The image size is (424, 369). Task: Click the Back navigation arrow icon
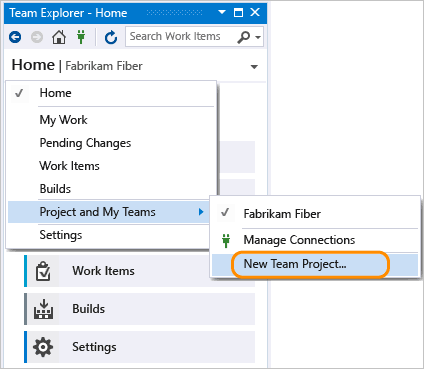point(15,37)
